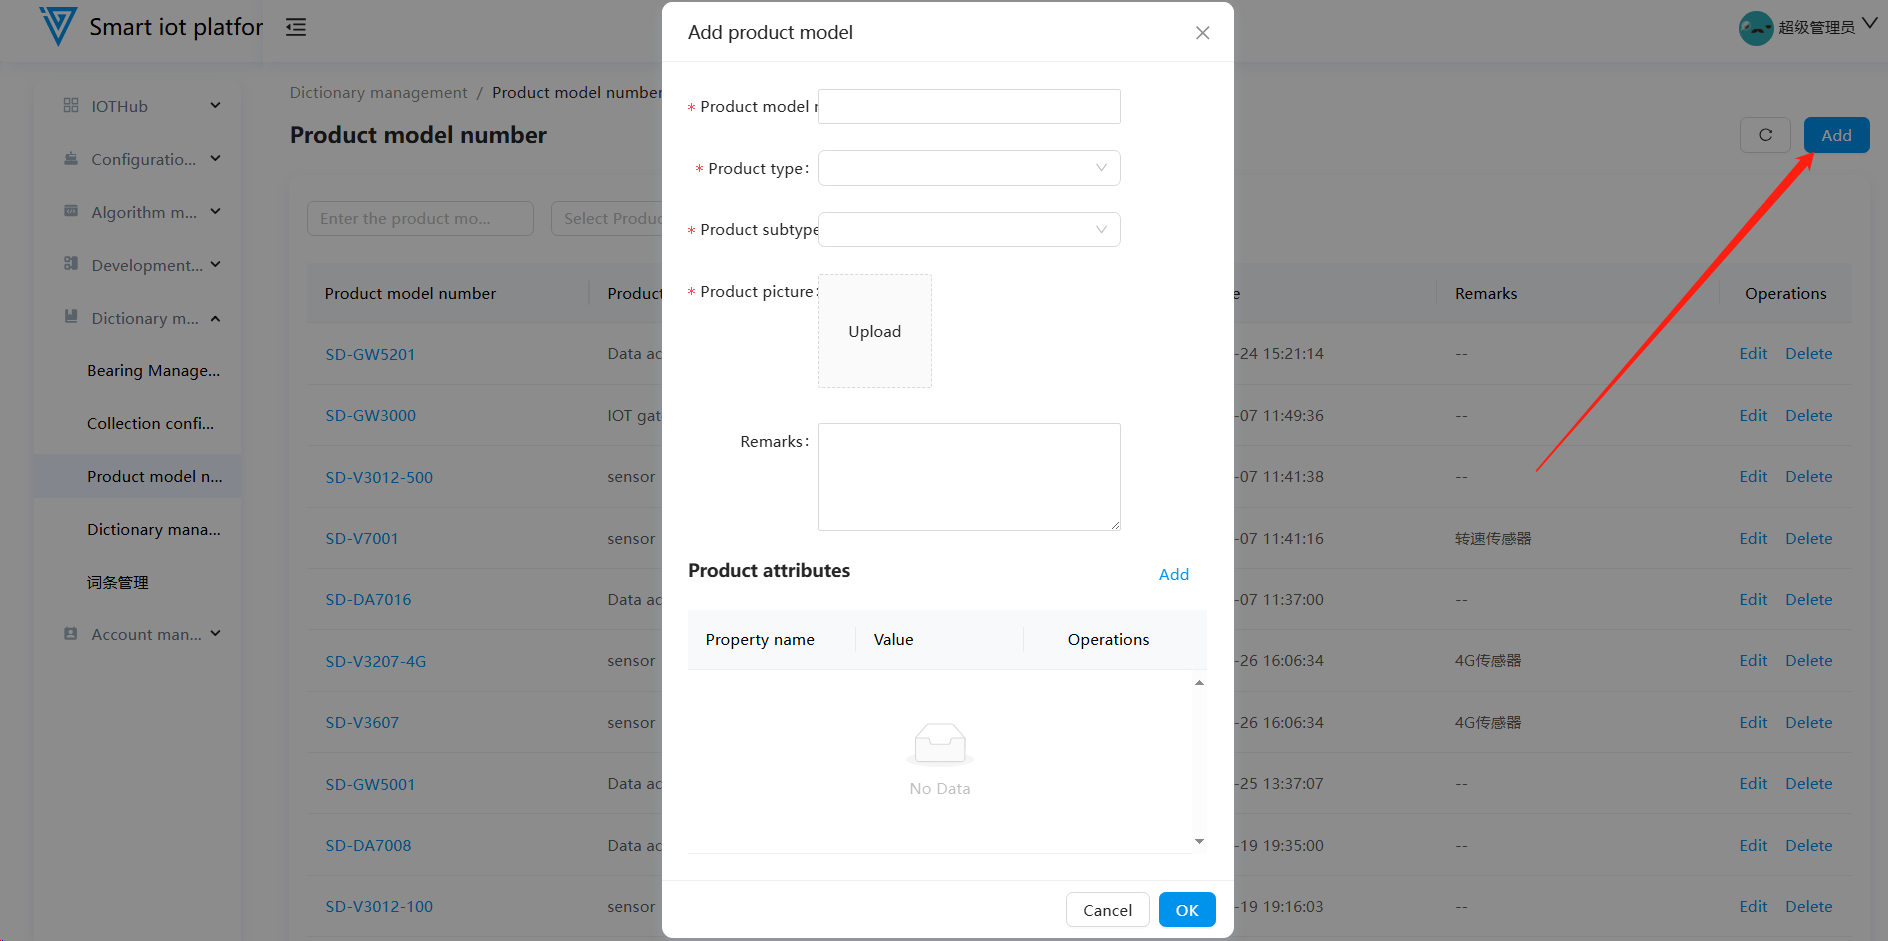Click the refresh icon button
The width and height of the screenshot is (1888, 941).
1765,135
